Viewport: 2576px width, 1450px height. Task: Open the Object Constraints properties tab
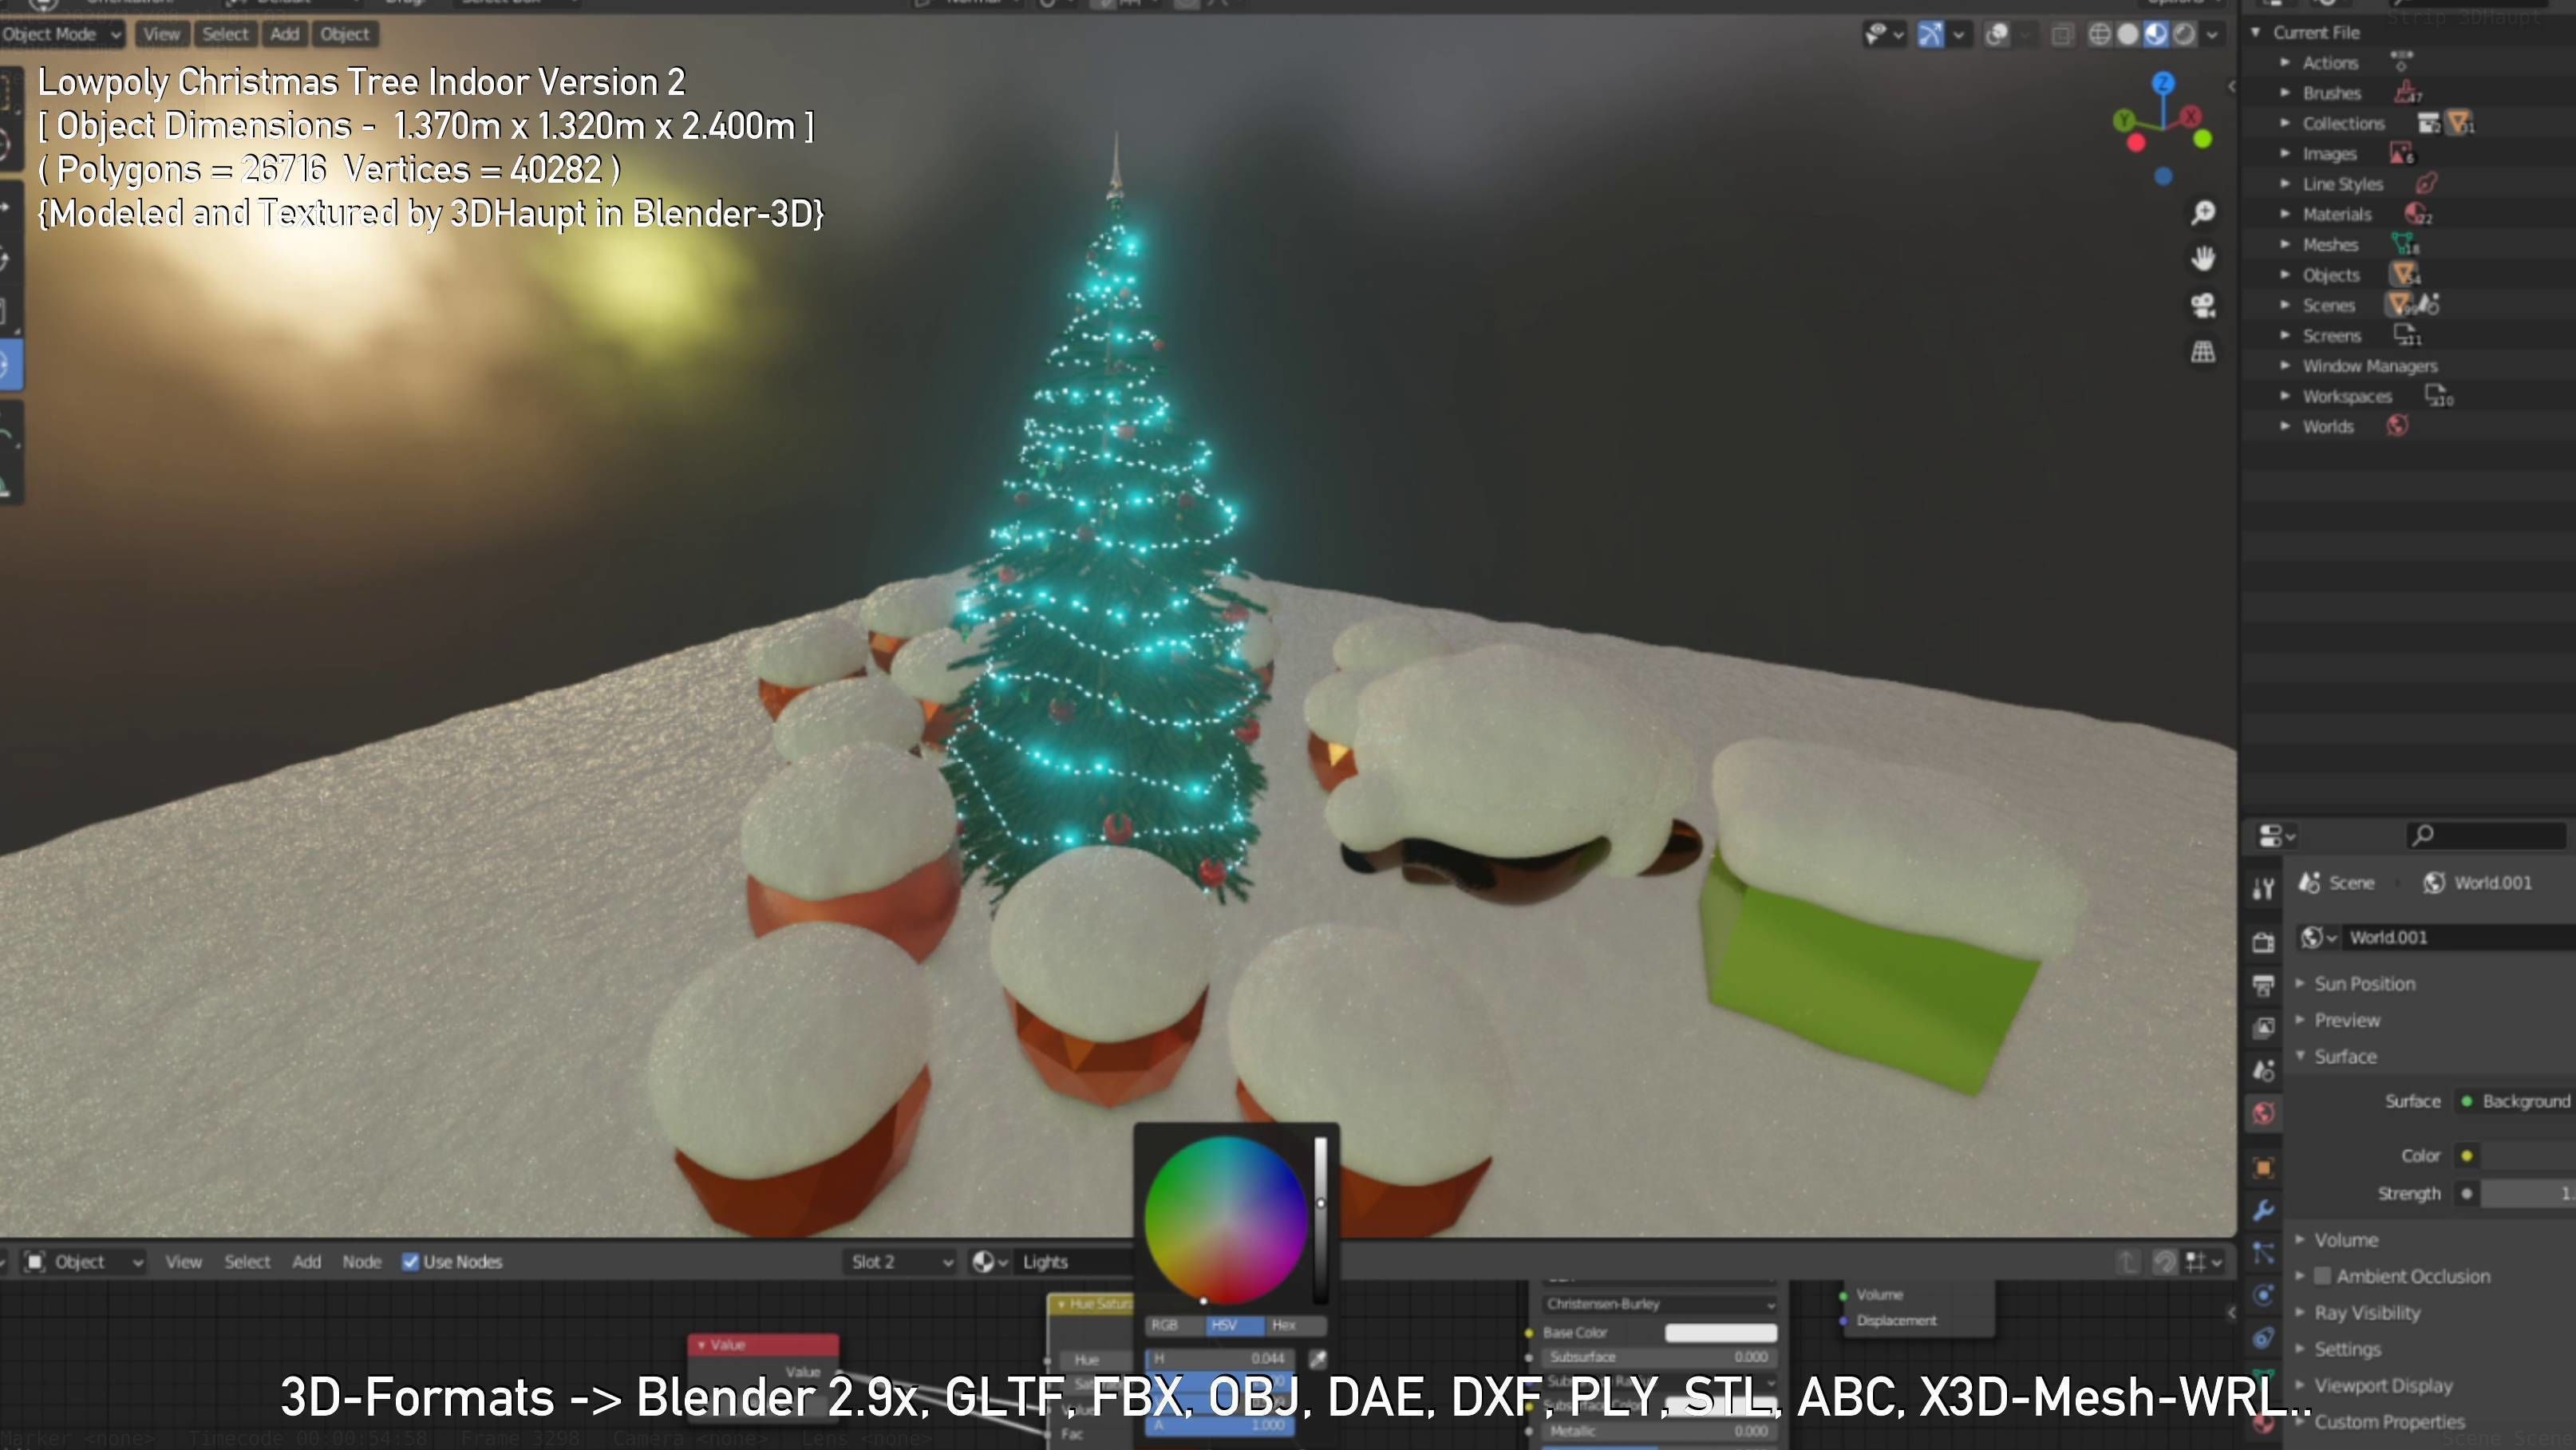point(2263,1338)
